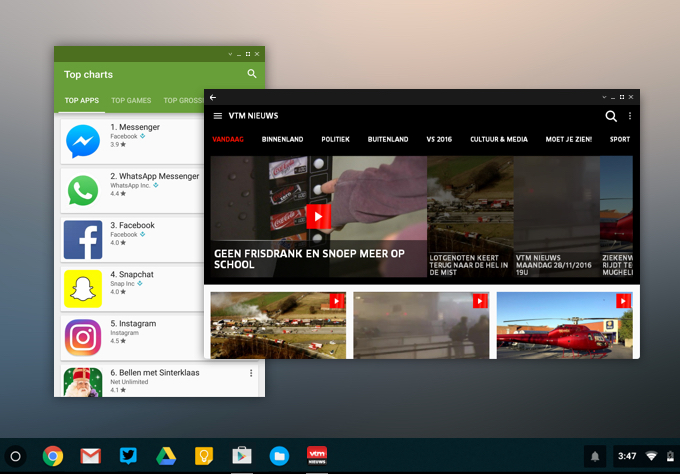The height and width of the screenshot is (474, 680).
Task: Open options for Bellen met Sinterklaas
Action: click(251, 373)
